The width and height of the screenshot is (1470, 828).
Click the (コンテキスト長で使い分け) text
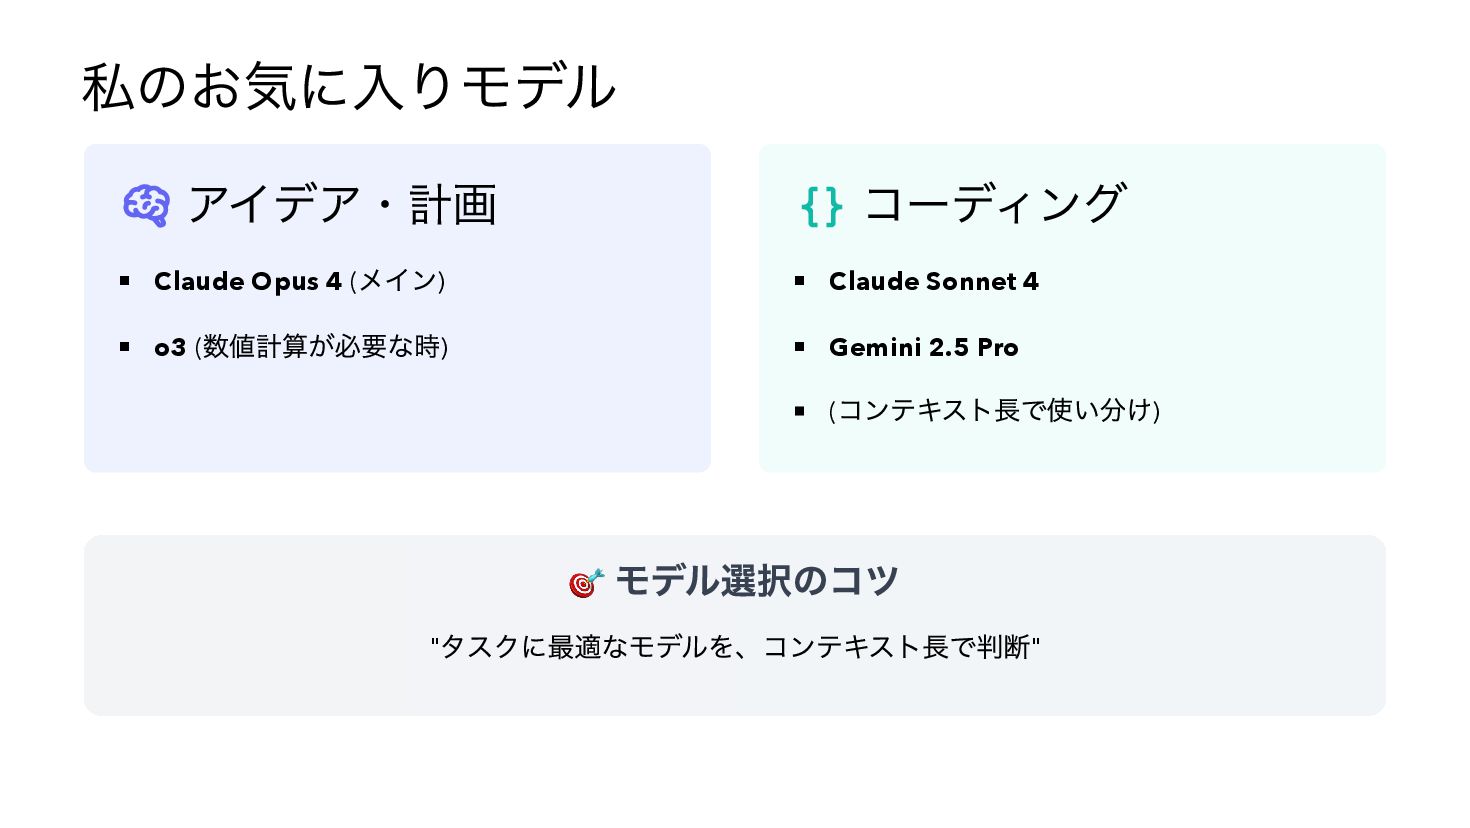pos(994,410)
